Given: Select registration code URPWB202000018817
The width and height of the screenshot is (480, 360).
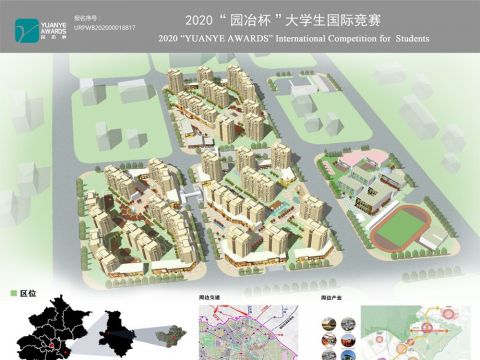Looking at the screenshot, I should click(105, 28).
